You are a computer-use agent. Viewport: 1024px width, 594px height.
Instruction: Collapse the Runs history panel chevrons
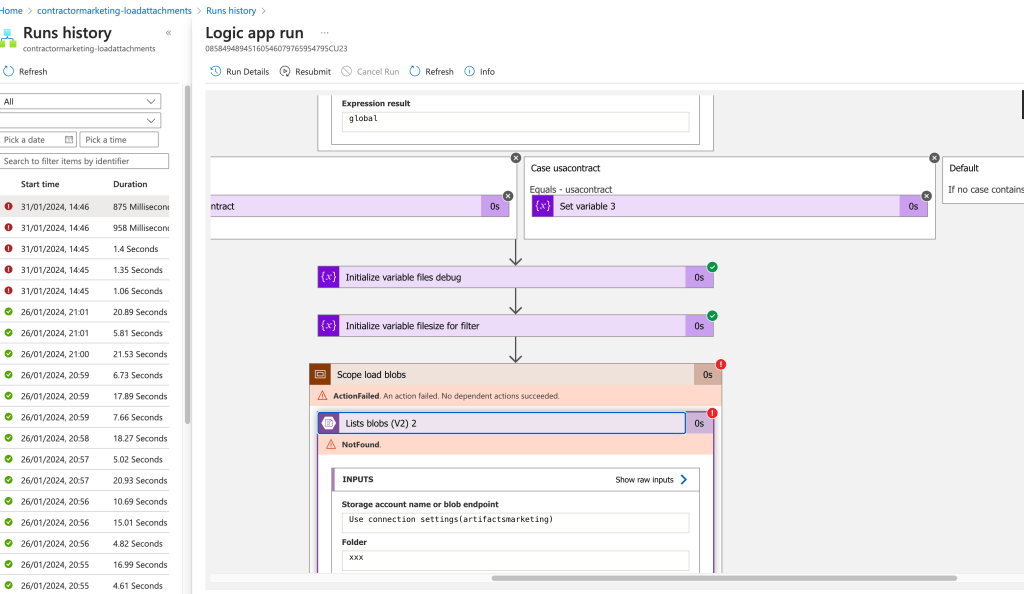pos(168,33)
